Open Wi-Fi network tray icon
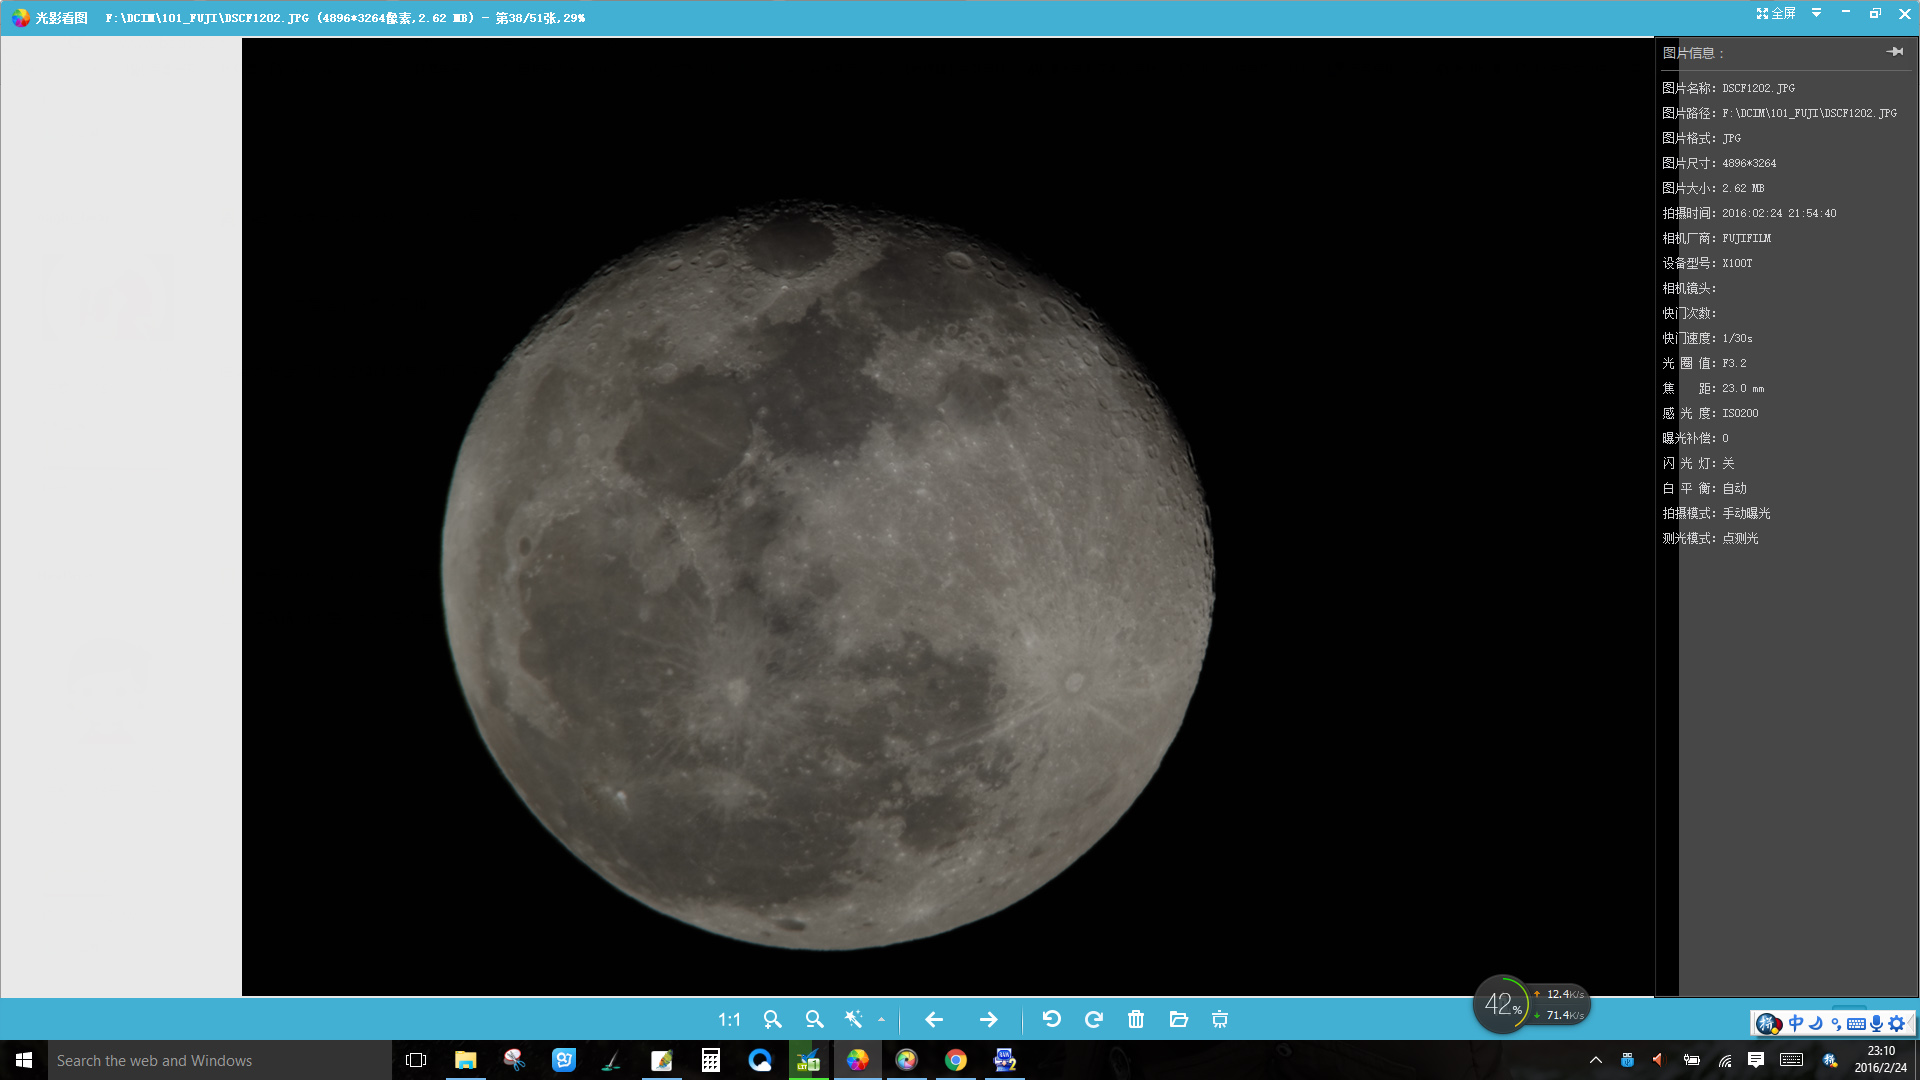The height and width of the screenshot is (1080, 1920). (x=1725, y=1060)
